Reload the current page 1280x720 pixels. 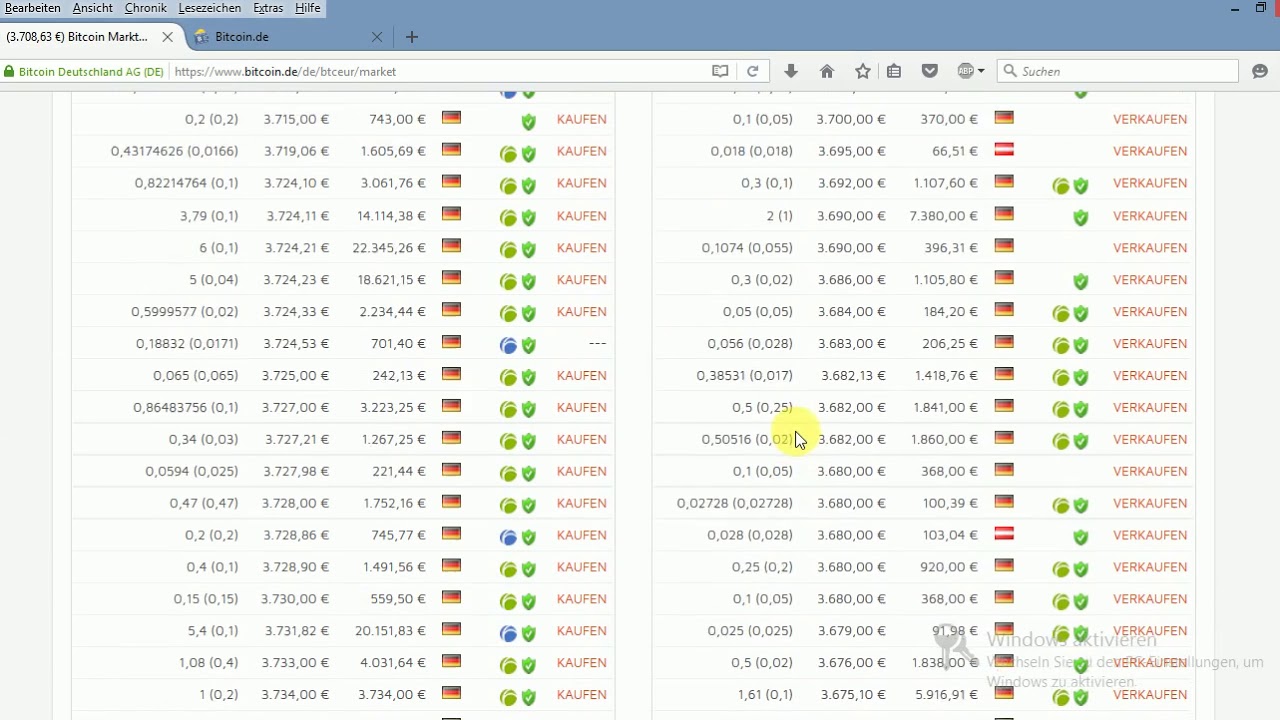pyautogui.click(x=753, y=71)
